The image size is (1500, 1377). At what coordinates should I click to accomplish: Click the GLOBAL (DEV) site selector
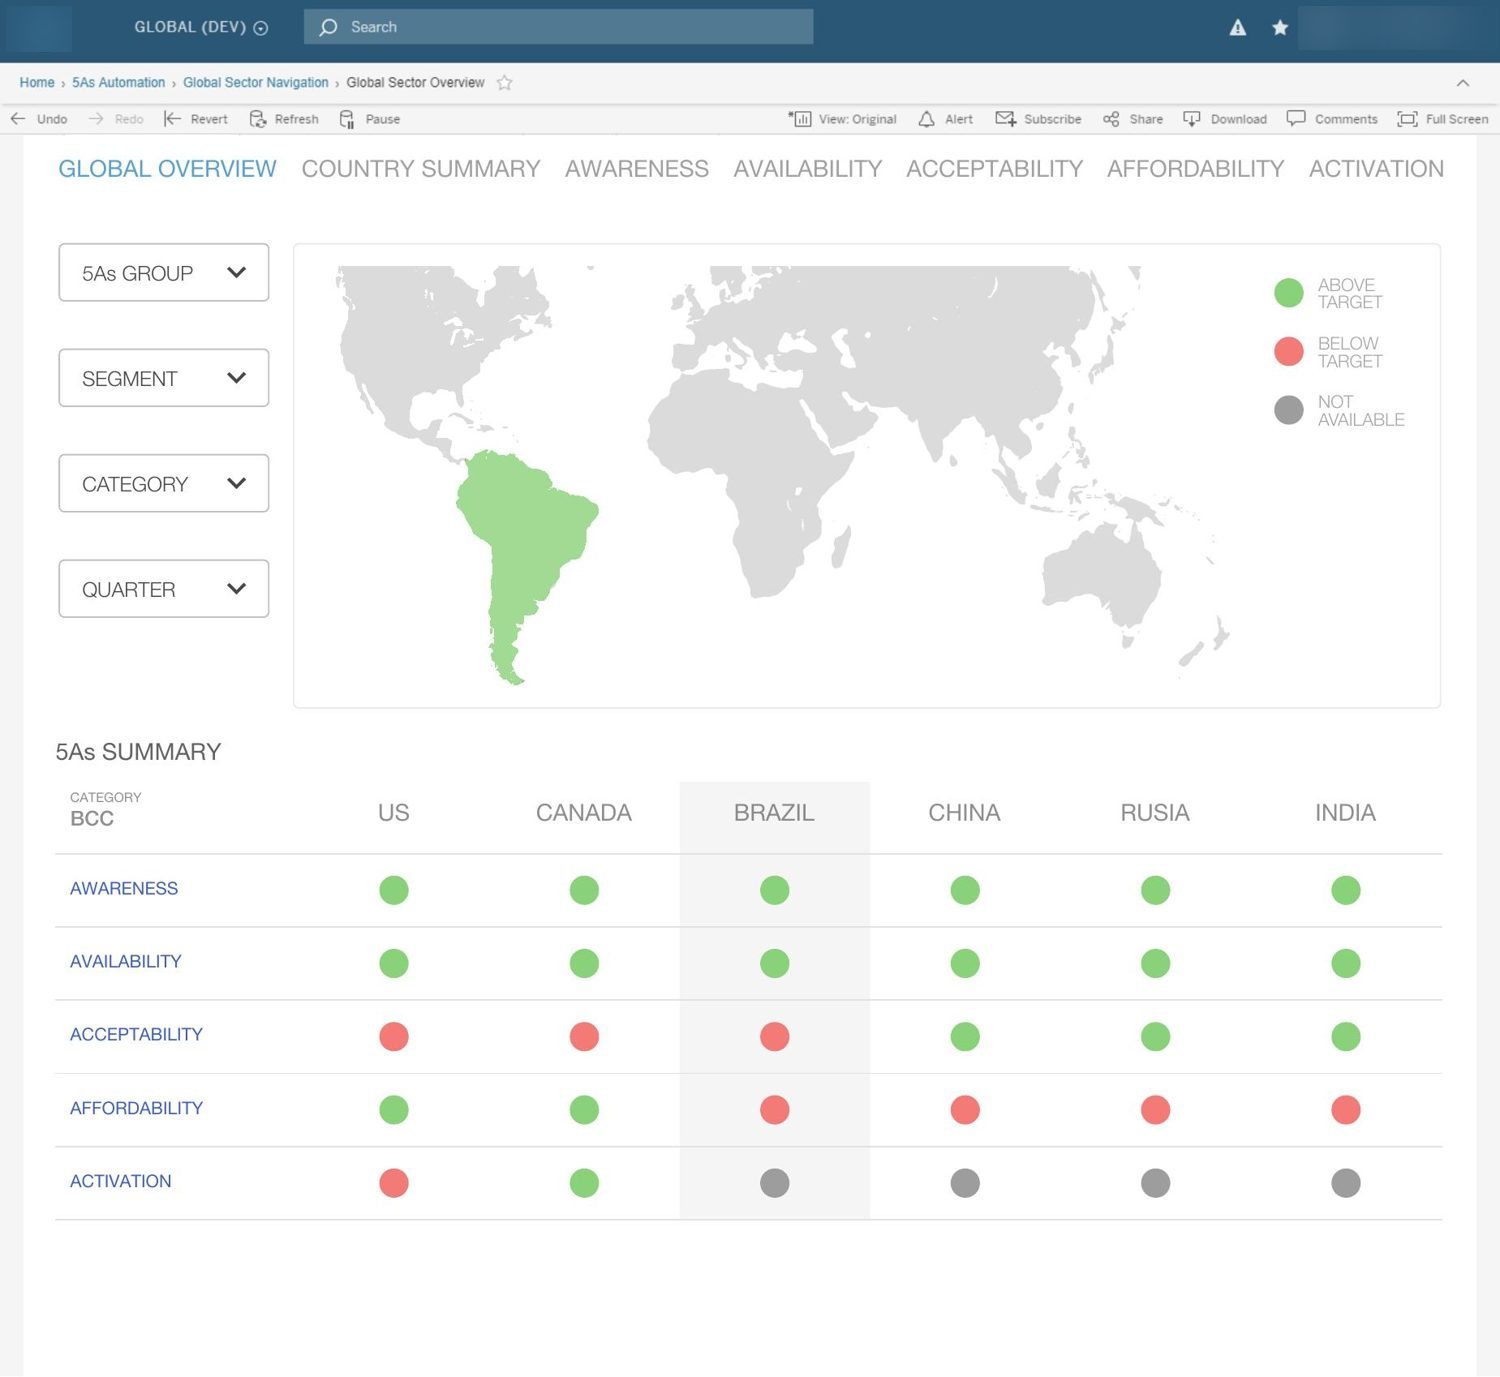click(x=201, y=27)
